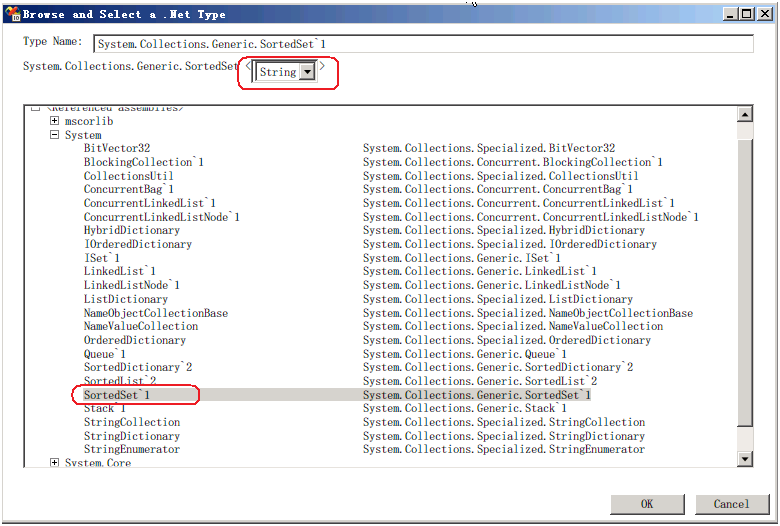Click the window icon in title bar

(12, 14)
